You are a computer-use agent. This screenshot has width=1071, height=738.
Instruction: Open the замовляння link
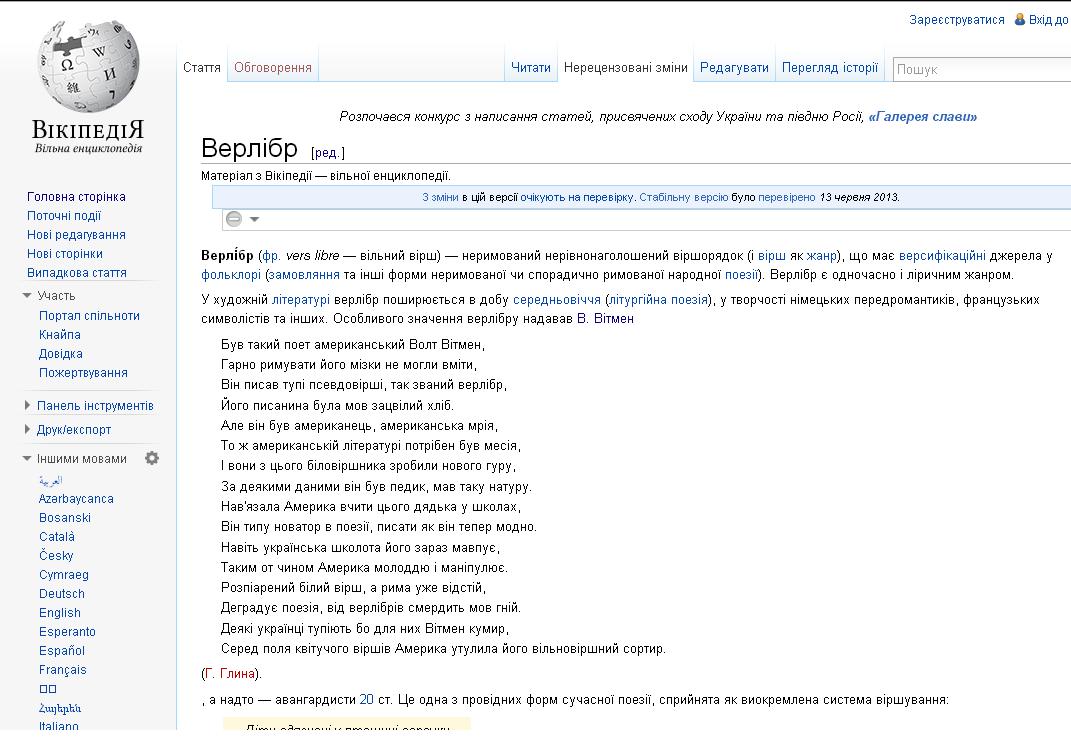[304, 275]
